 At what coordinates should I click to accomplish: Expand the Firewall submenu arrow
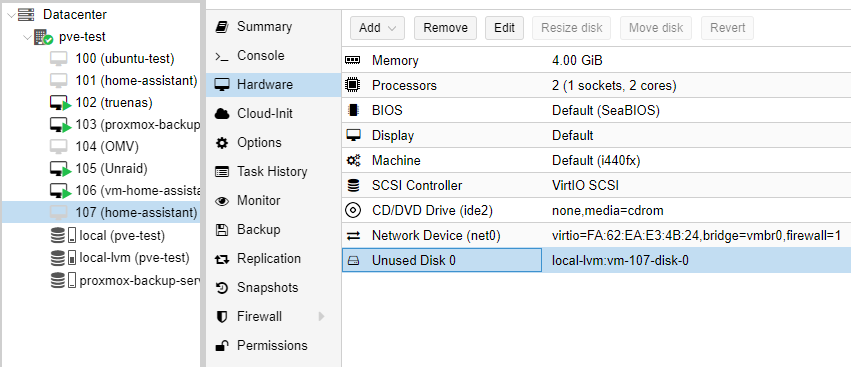[321, 316]
